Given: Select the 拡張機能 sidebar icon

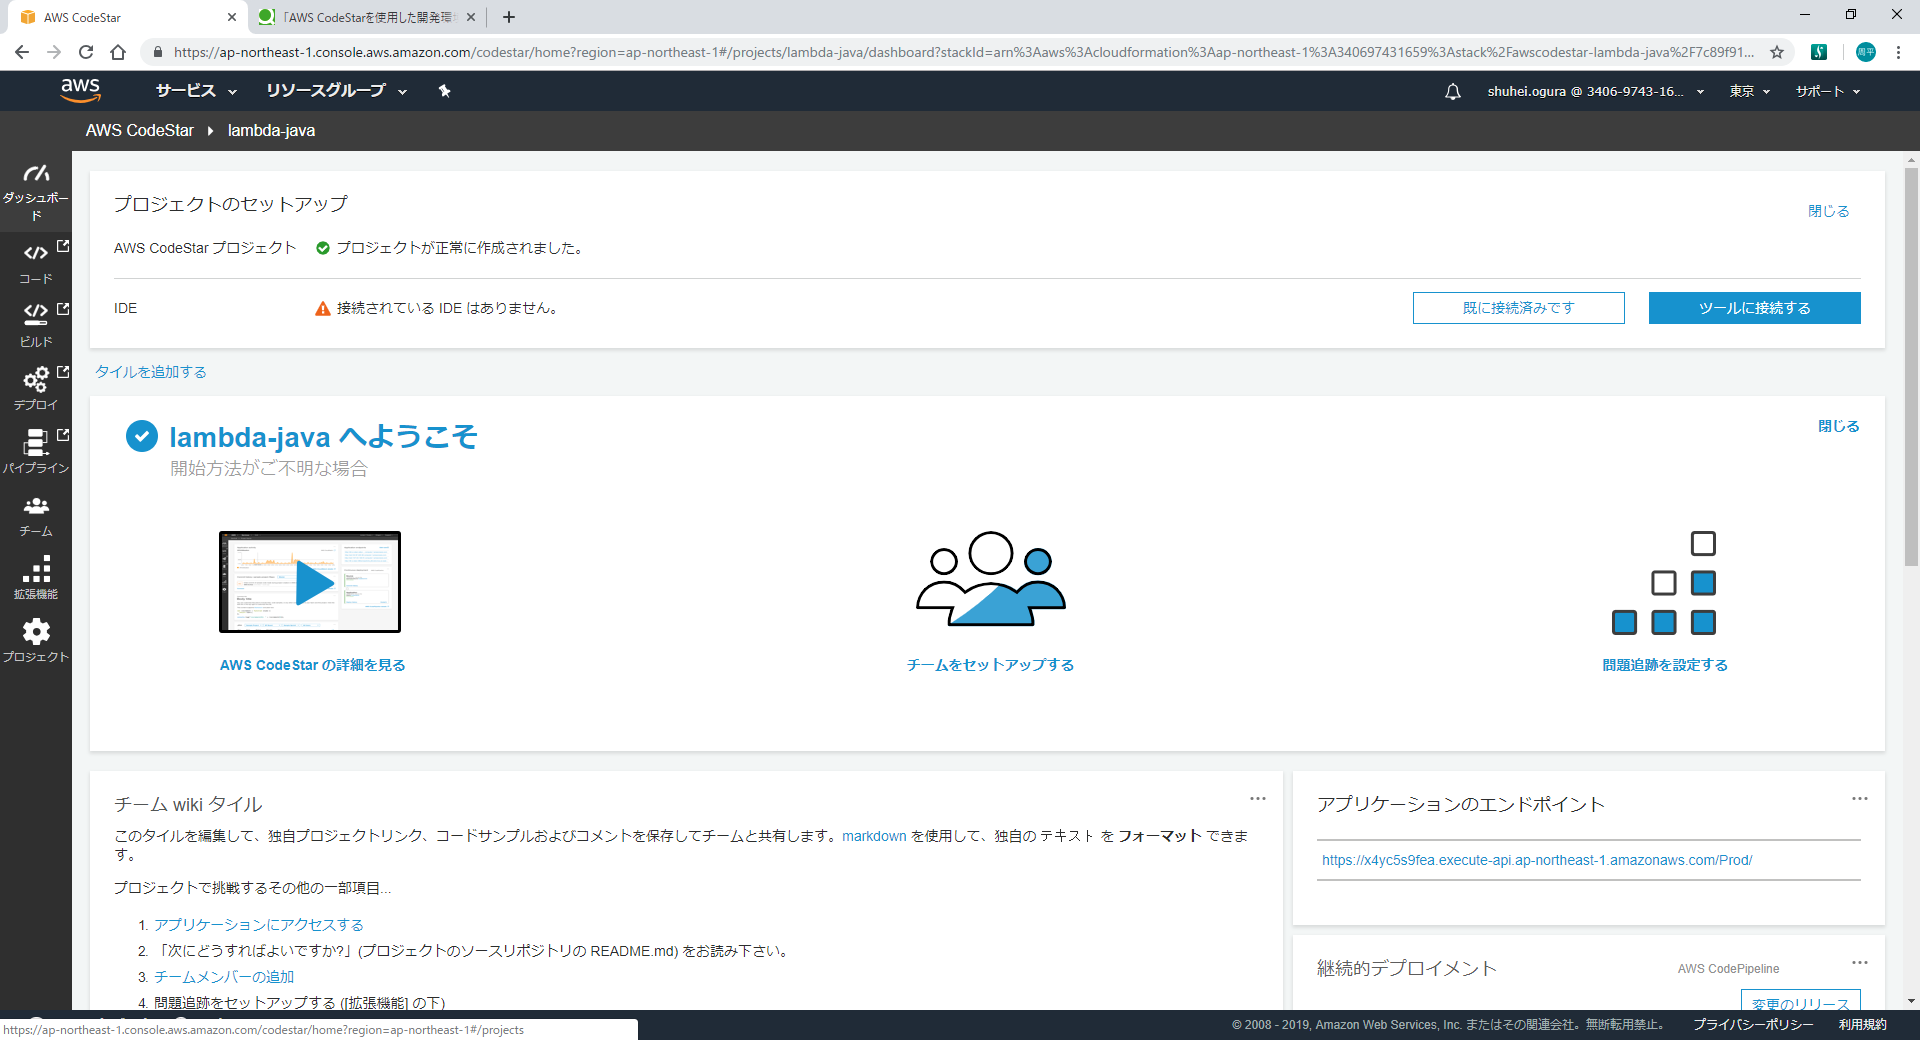Looking at the screenshot, I should pos(36,576).
